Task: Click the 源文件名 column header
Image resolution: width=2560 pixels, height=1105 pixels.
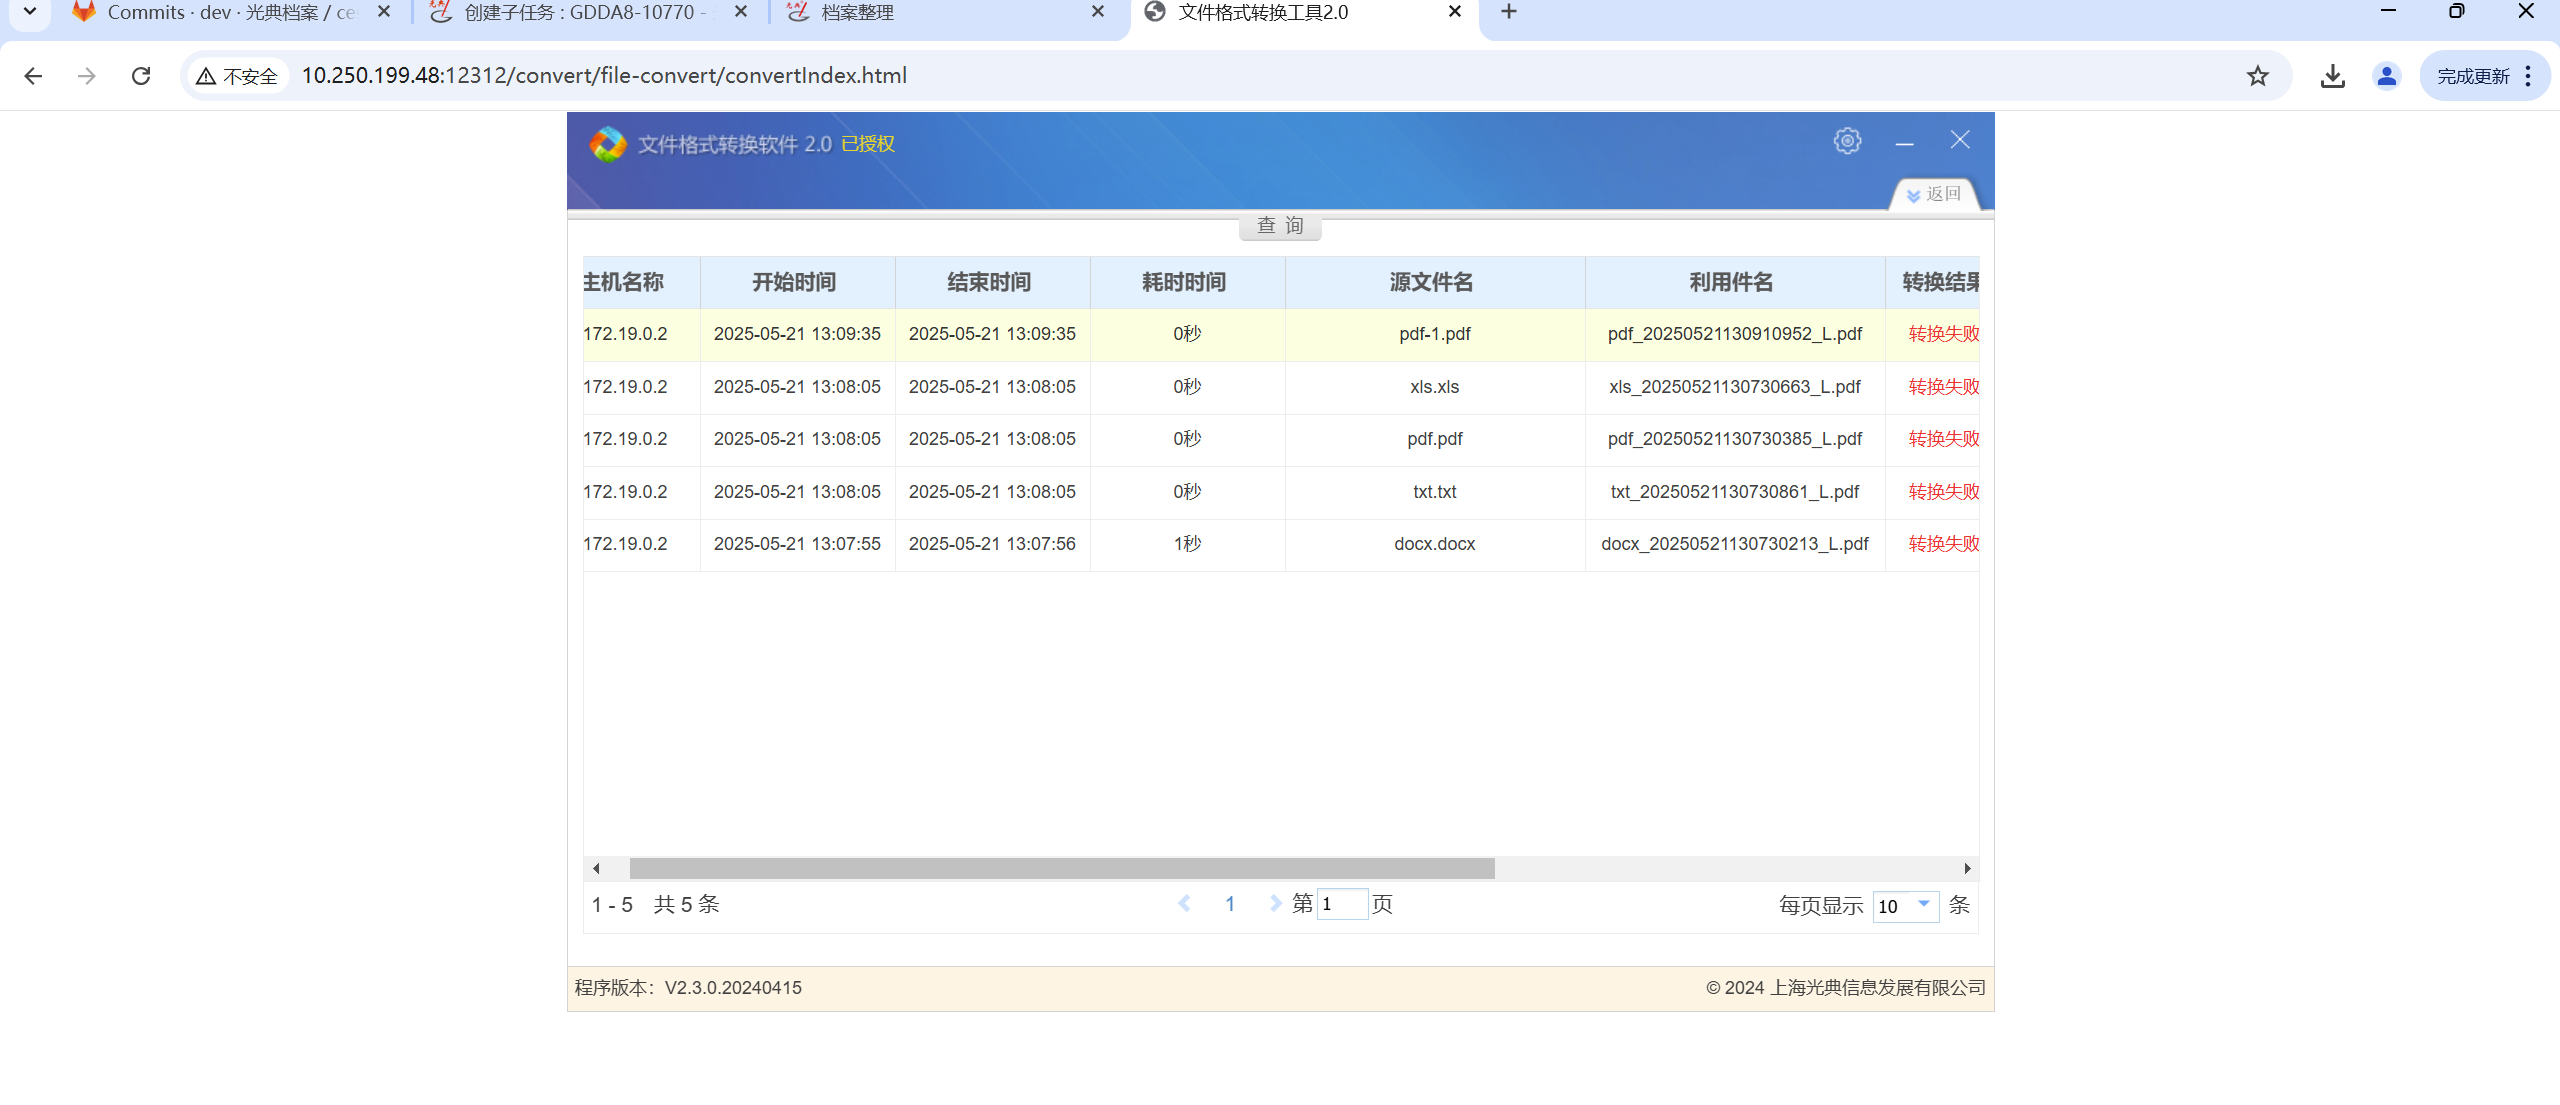Action: tap(1435, 283)
